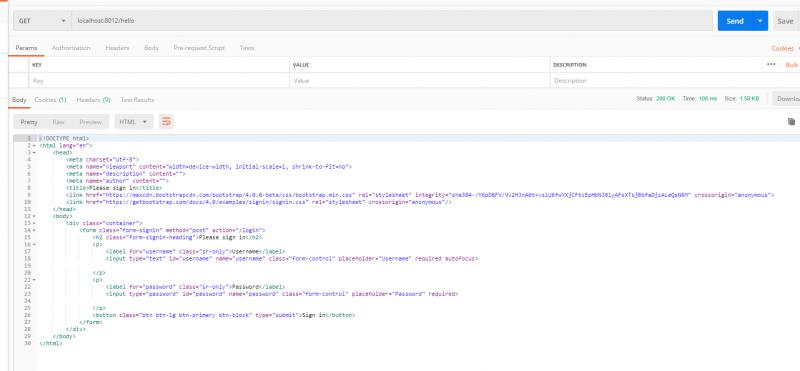Switch to Preview response view
The image size is (800, 371).
[x=90, y=122]
